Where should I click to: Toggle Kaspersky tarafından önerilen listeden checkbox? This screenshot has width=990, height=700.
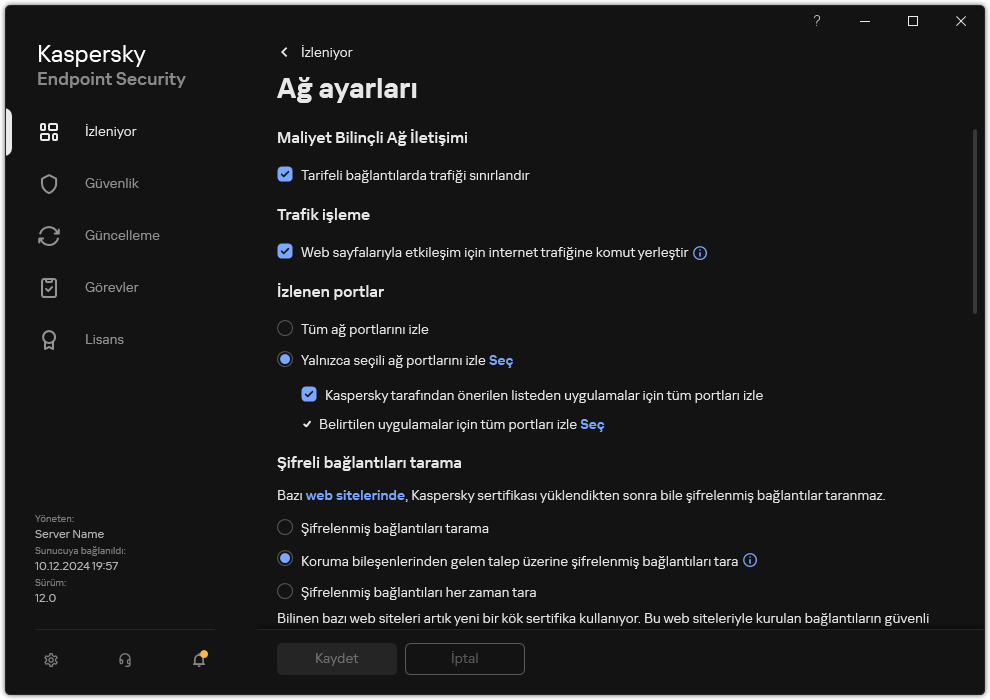click(309, 395)
